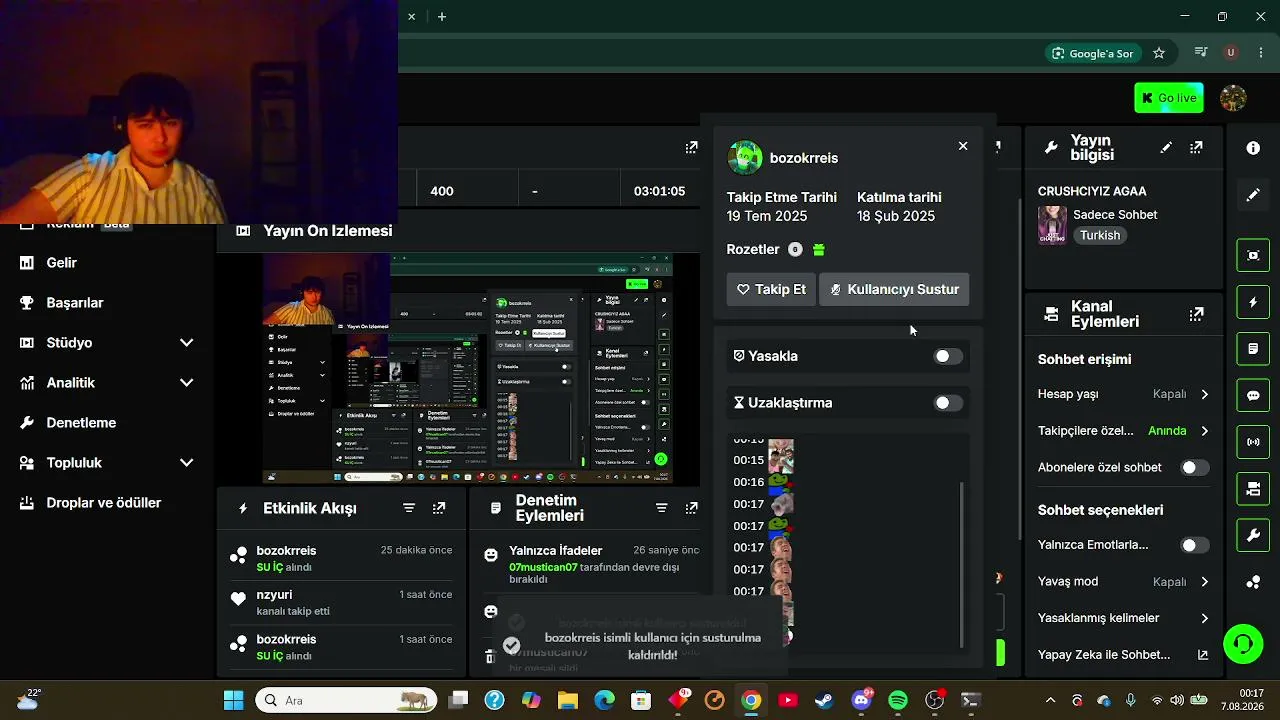Open the user profile avatar next to Go live
The height and width of the screenshot is (720, 1280).
[x=1233, y=98]
